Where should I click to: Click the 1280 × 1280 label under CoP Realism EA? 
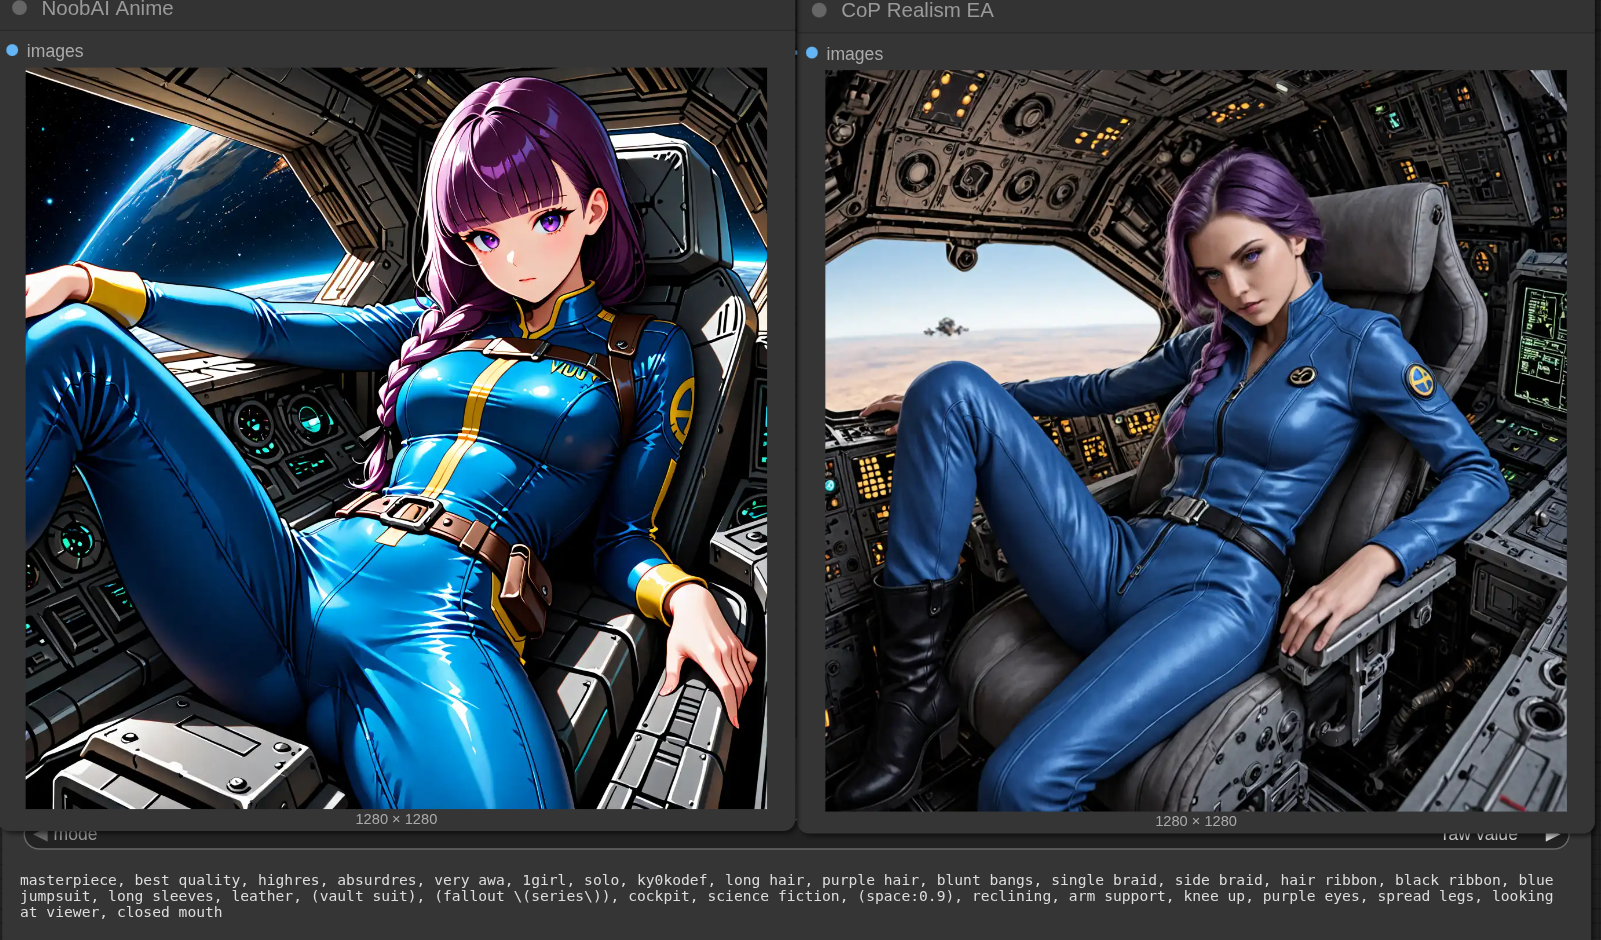[x=1196, y=821]
